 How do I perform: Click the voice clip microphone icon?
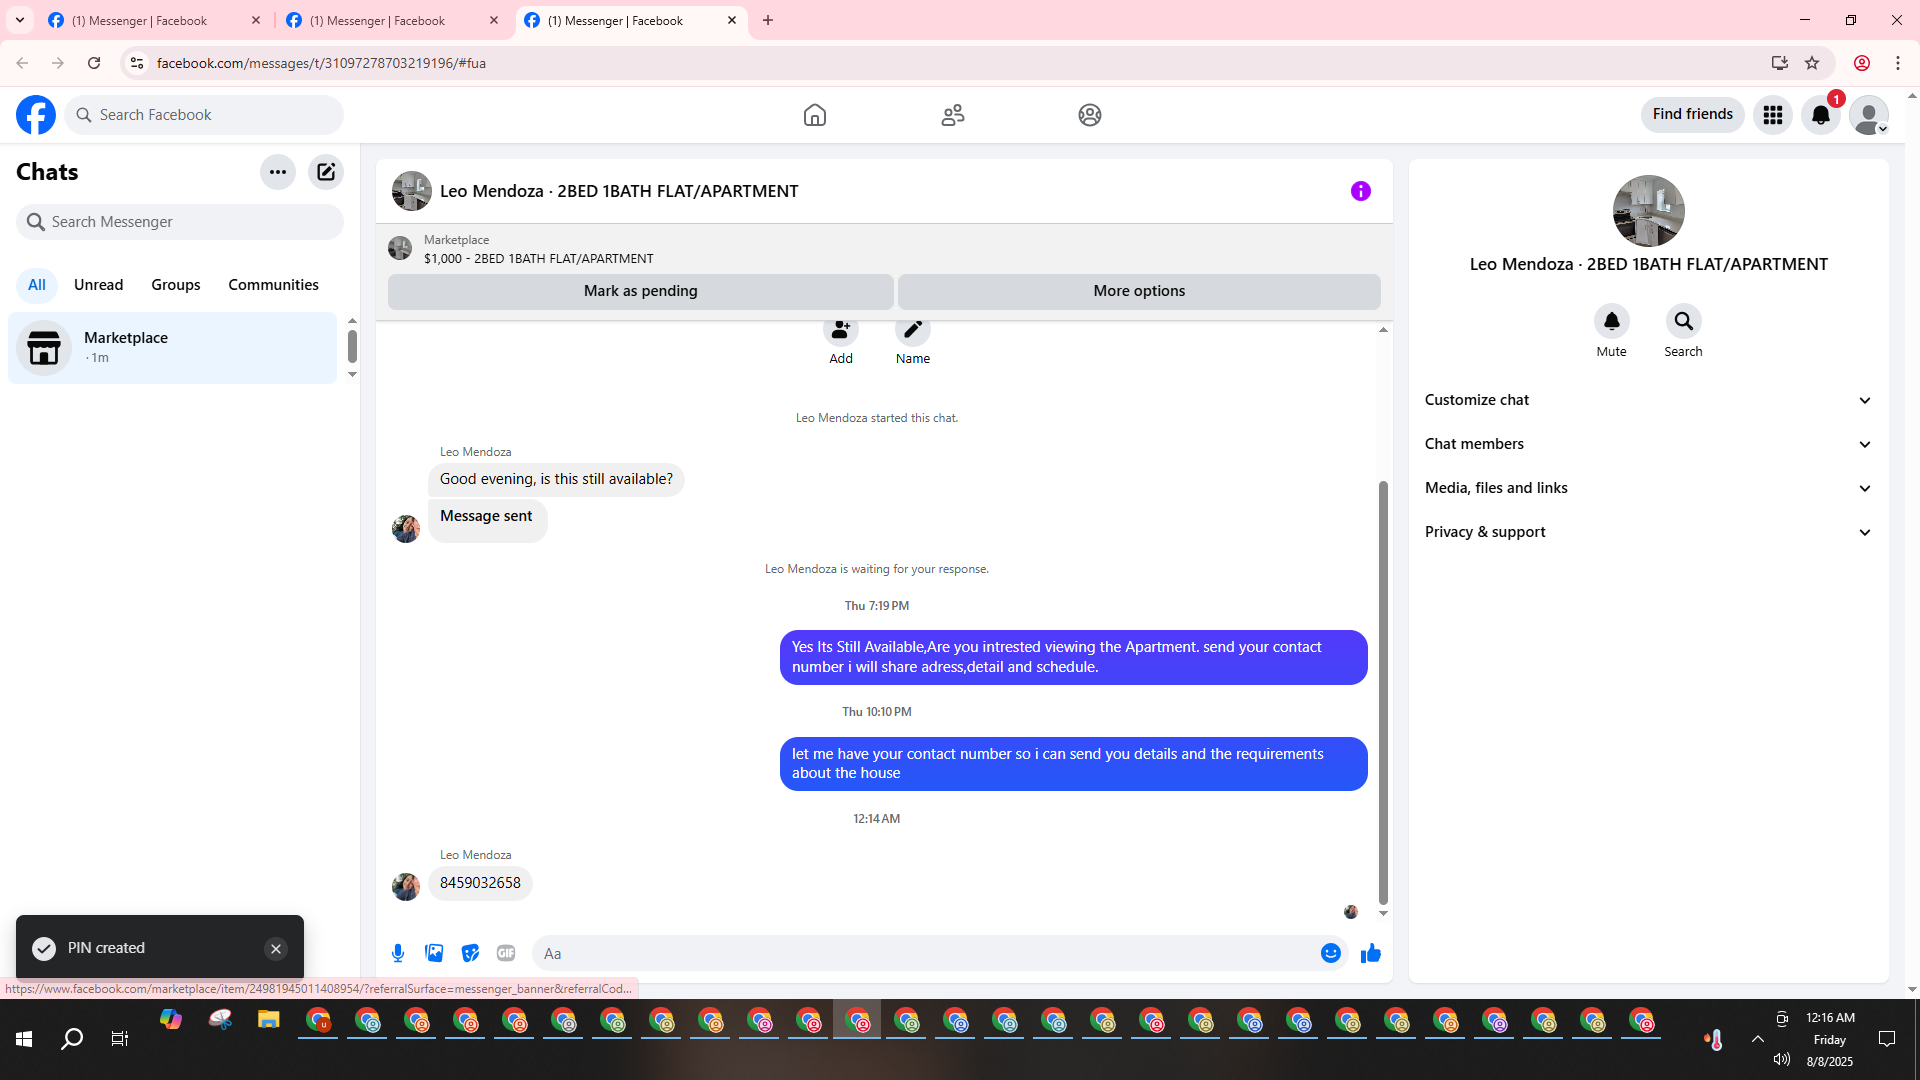[398, 953]
